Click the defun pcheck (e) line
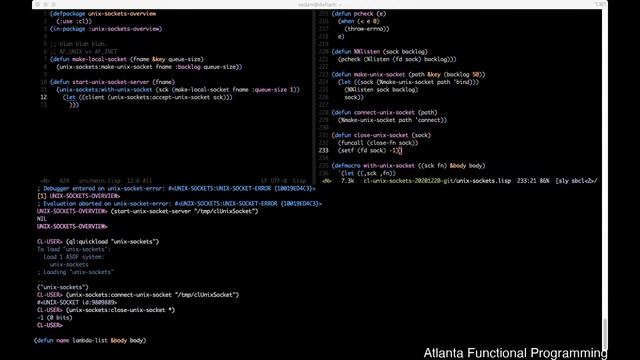 [x=359, y=13]
